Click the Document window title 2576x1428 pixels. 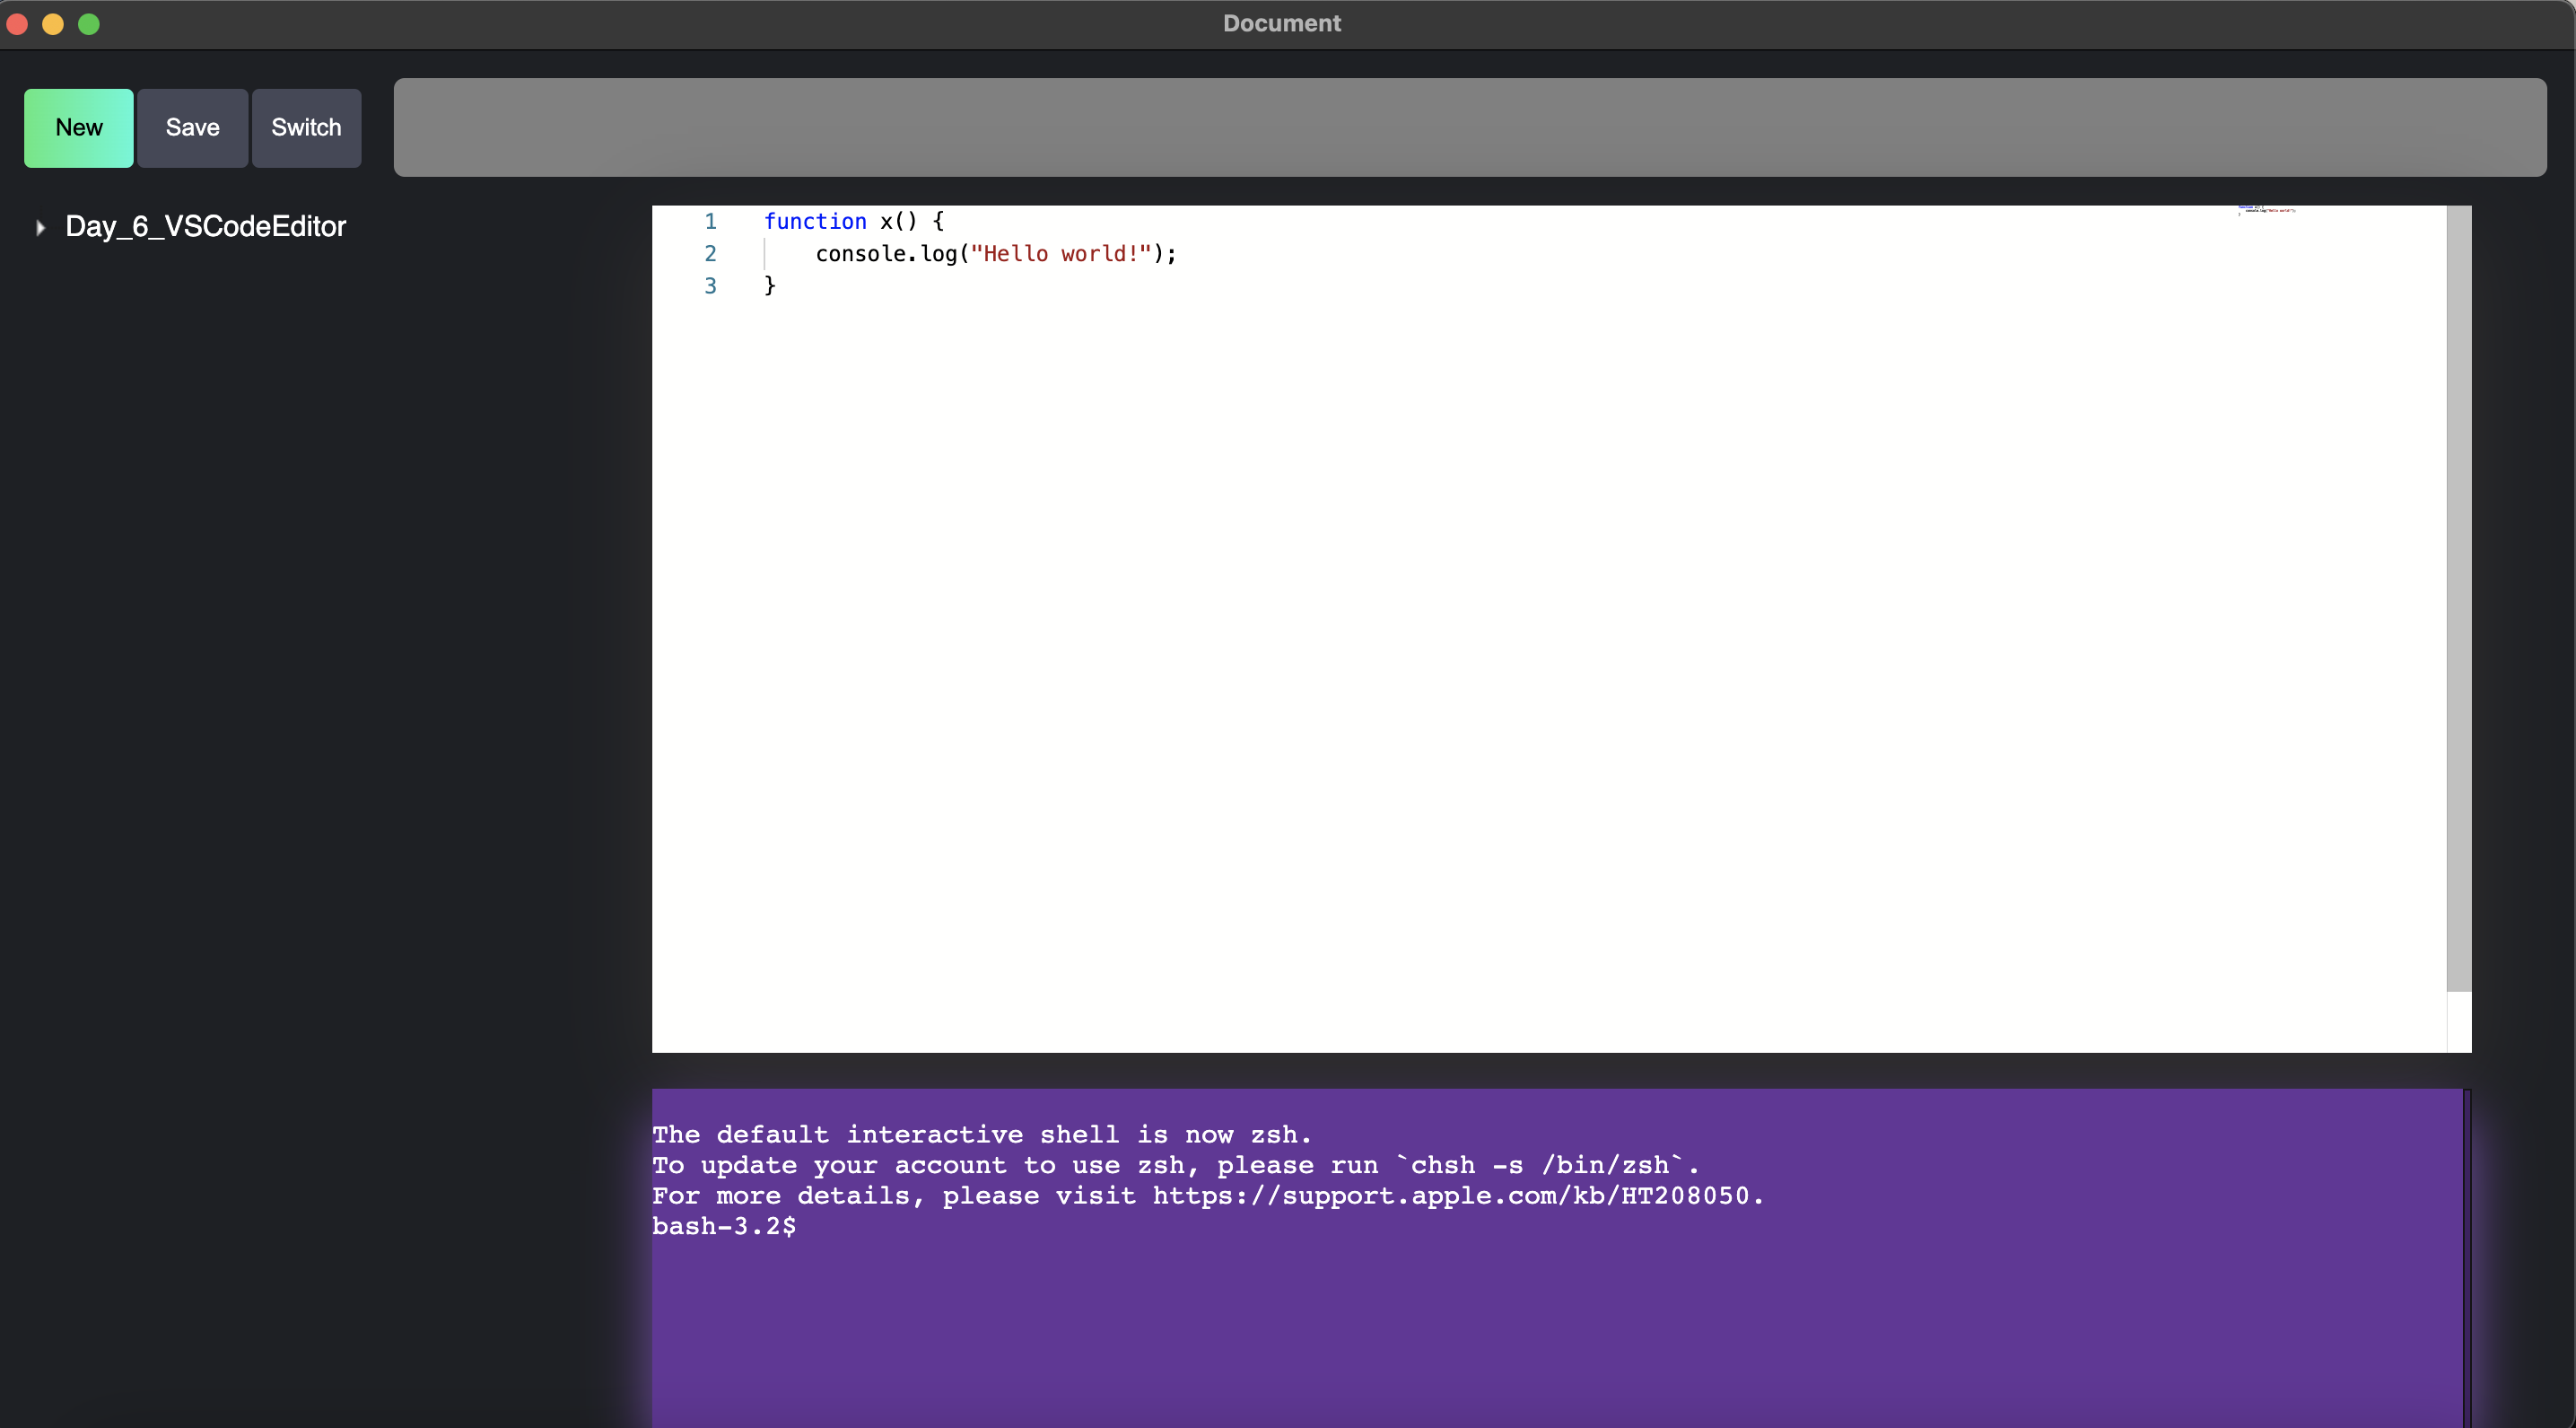click(1282, 23)
